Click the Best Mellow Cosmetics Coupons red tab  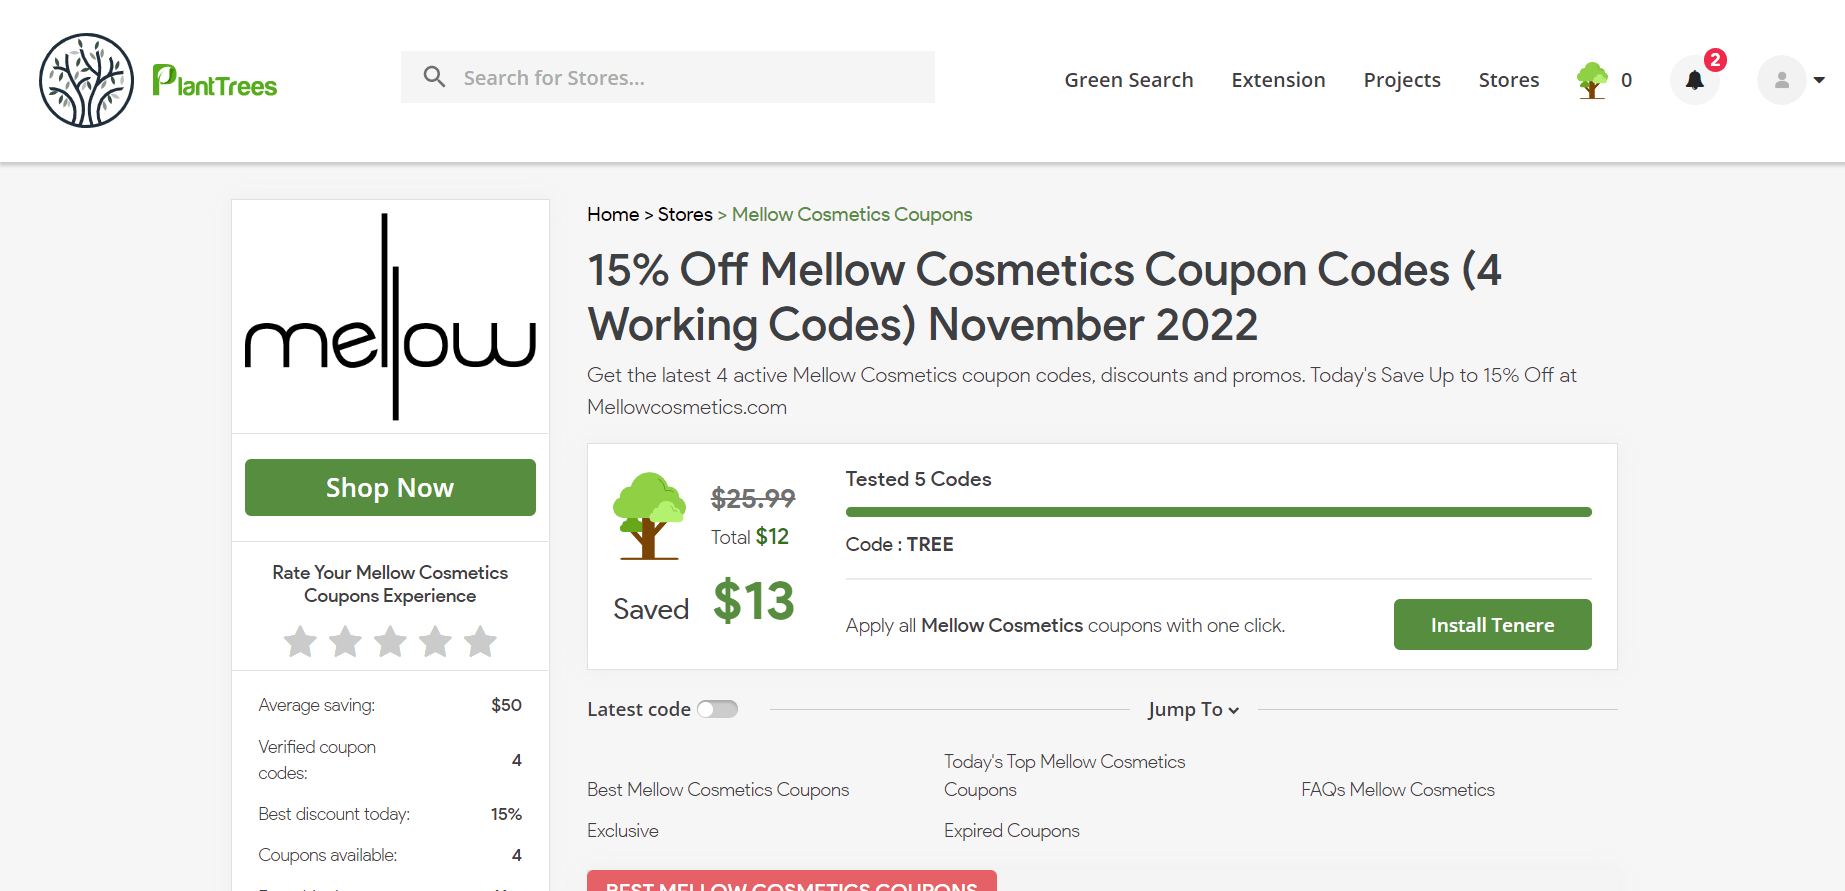792,881
